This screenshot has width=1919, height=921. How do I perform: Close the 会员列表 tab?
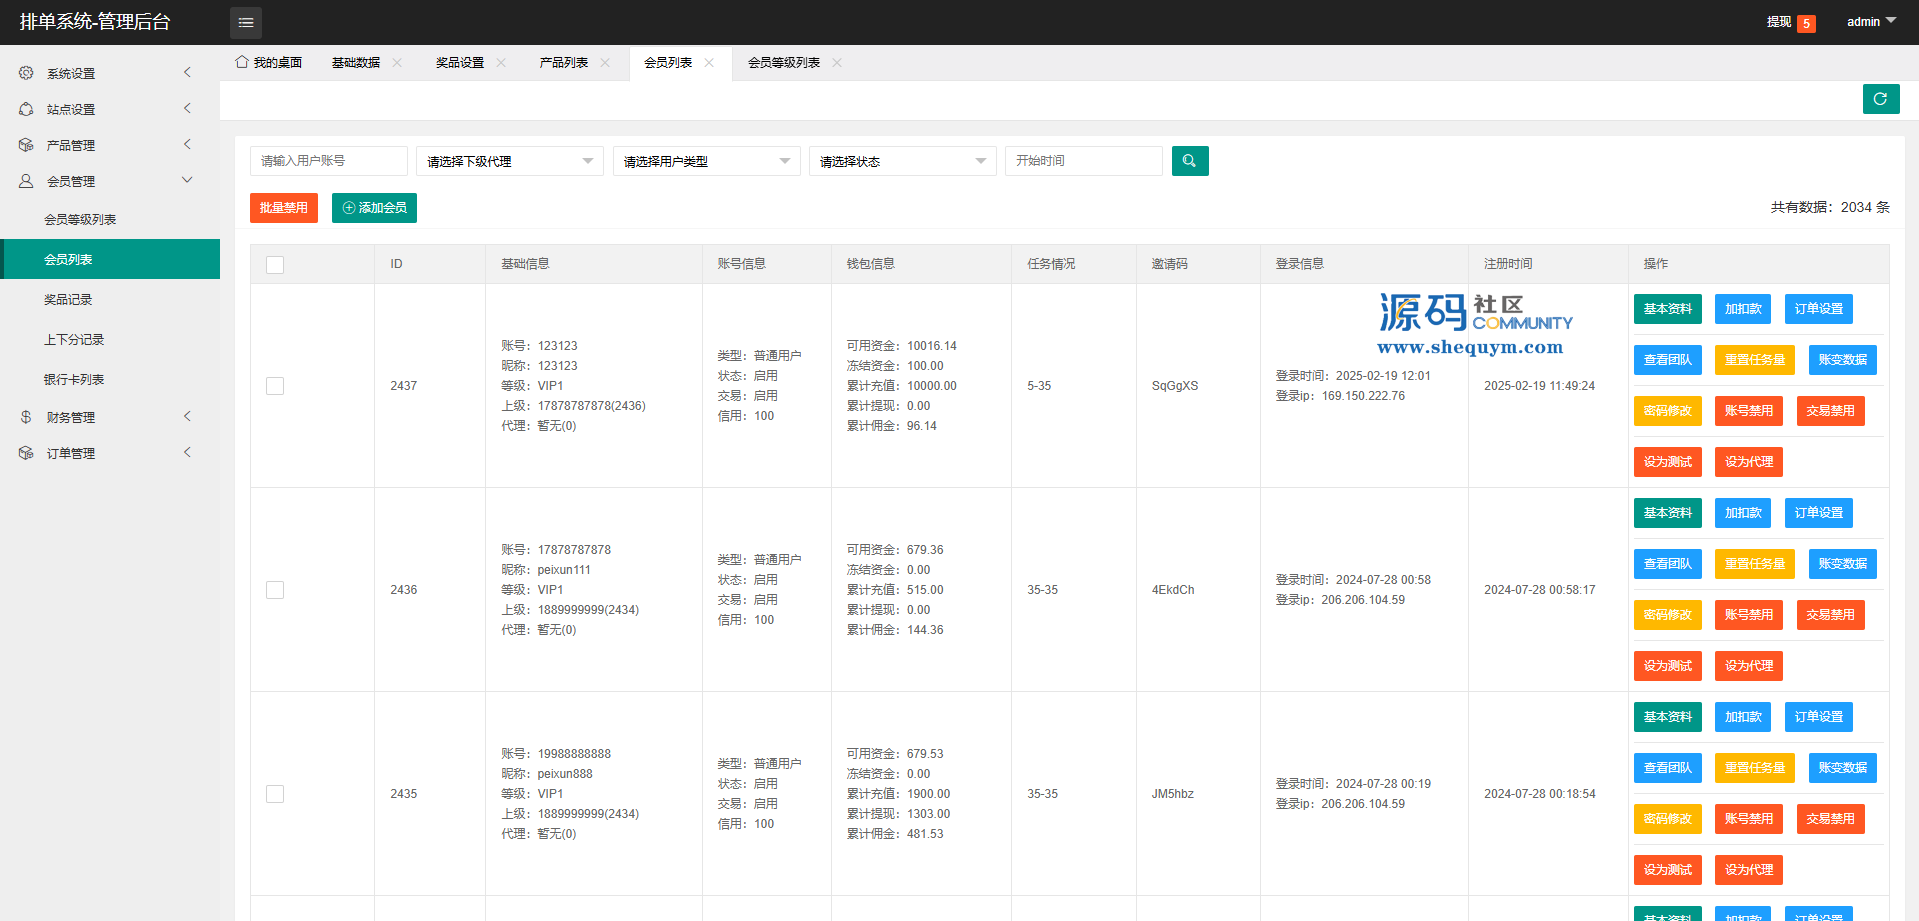coord(709,62)
